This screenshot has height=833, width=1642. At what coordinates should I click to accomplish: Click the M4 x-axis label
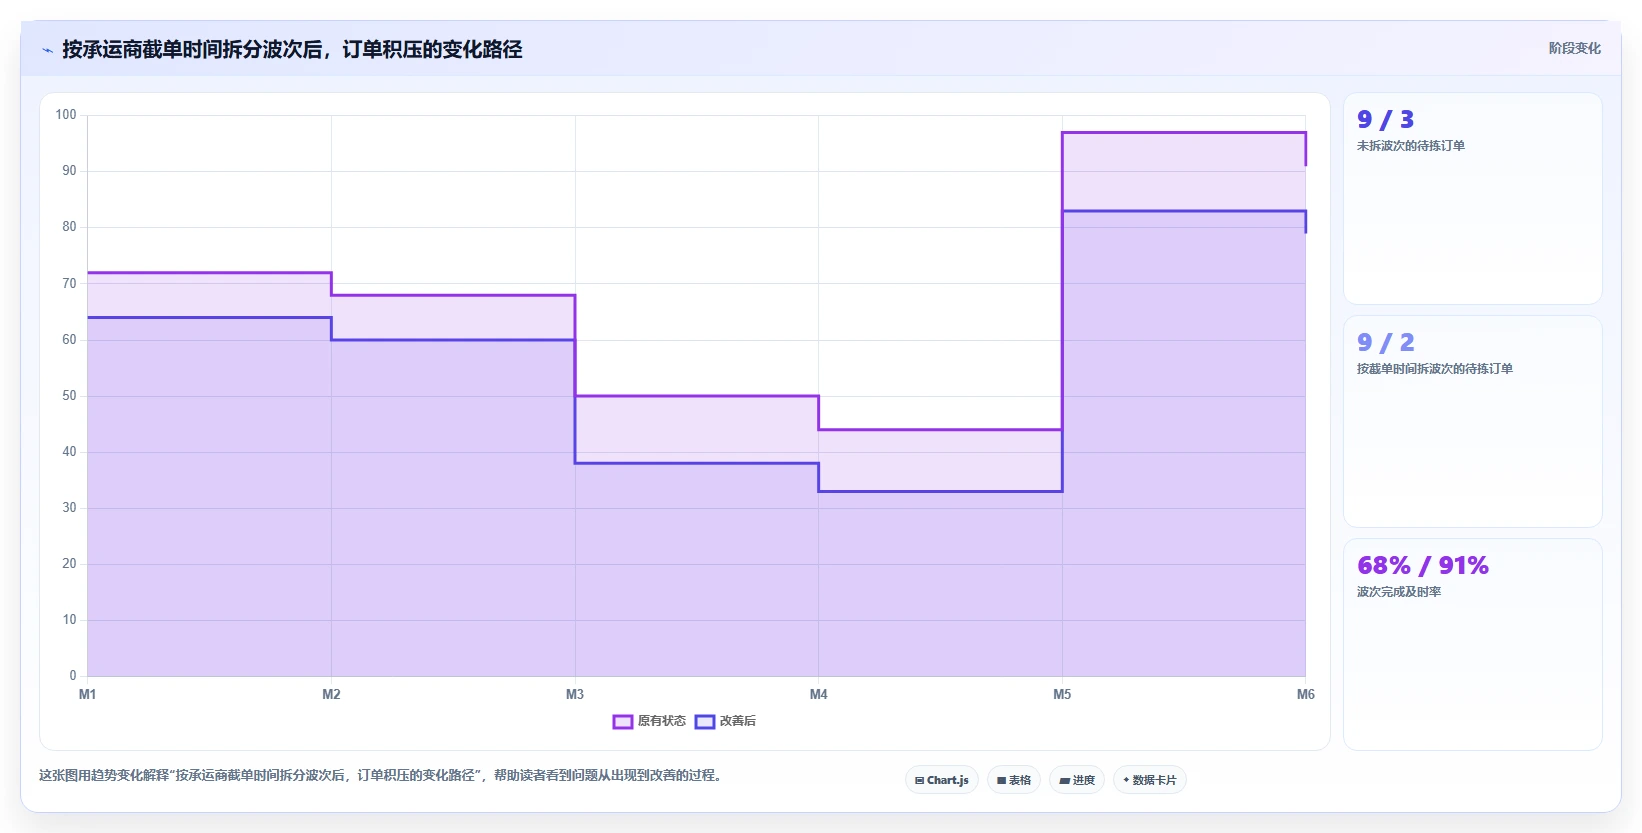point(818,694)
